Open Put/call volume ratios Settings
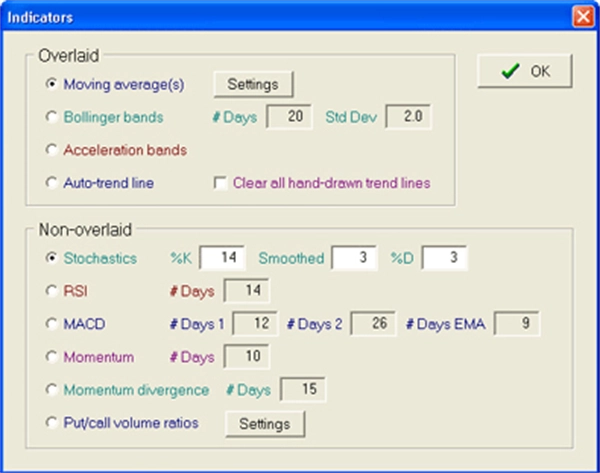This screenshot has width=600, height=473. [265, 423]
